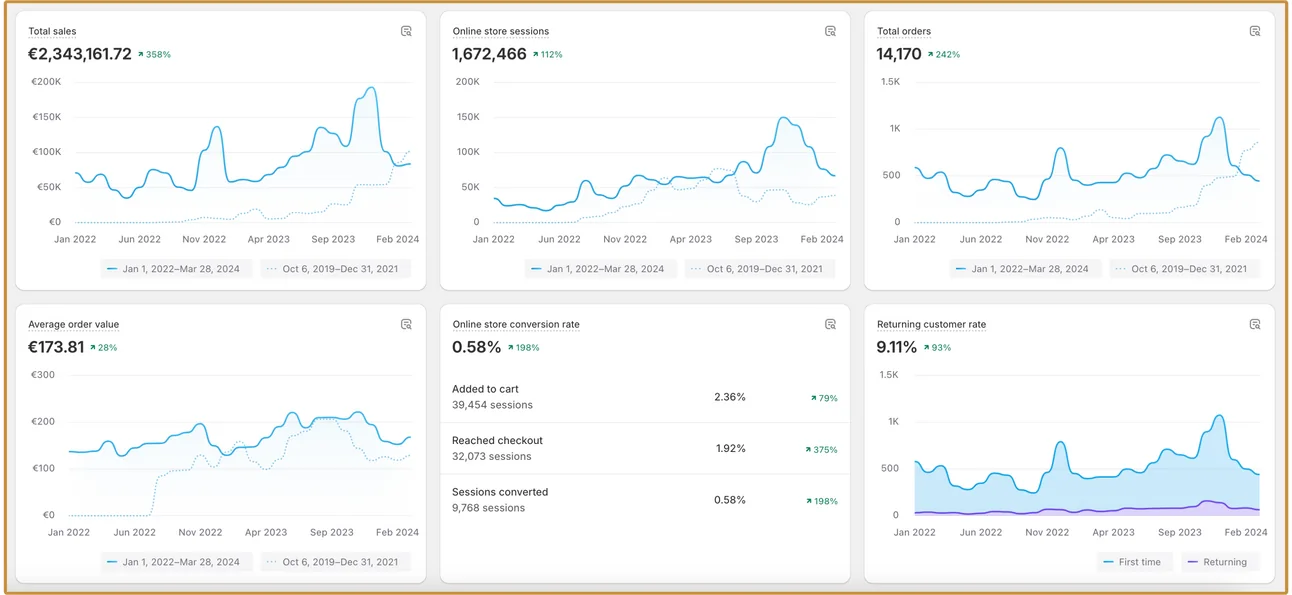Toggle Oct 6, 2019–Dec 31, 2021 legend in Average order value

click(337, 562)
